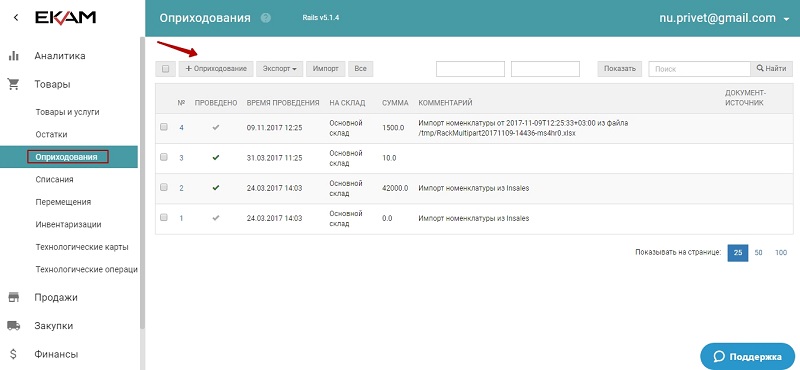Expand the nu.privet@gmail.com account menu
The height and width of the screenshot is (370, 800).
click(724, 18)
